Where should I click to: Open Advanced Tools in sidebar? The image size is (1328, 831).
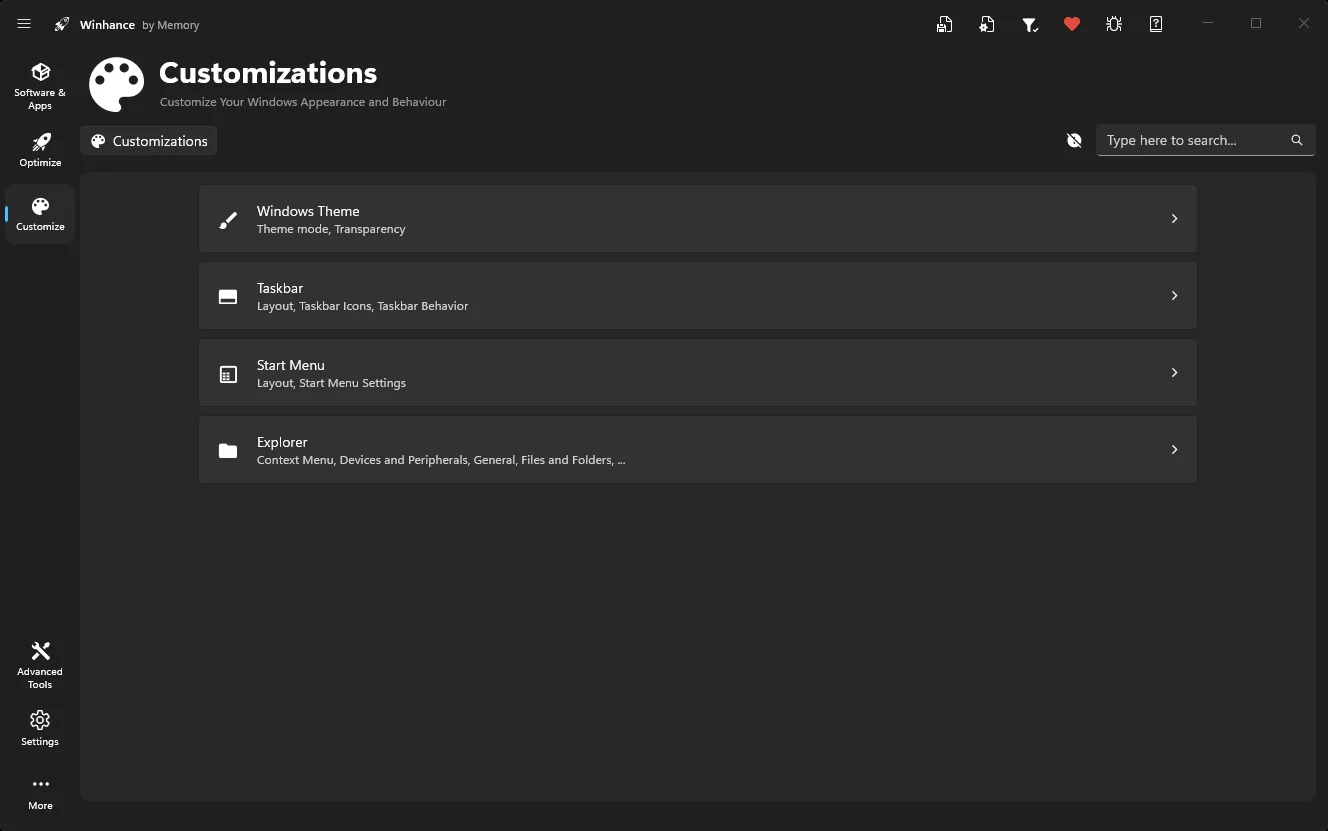40,664
